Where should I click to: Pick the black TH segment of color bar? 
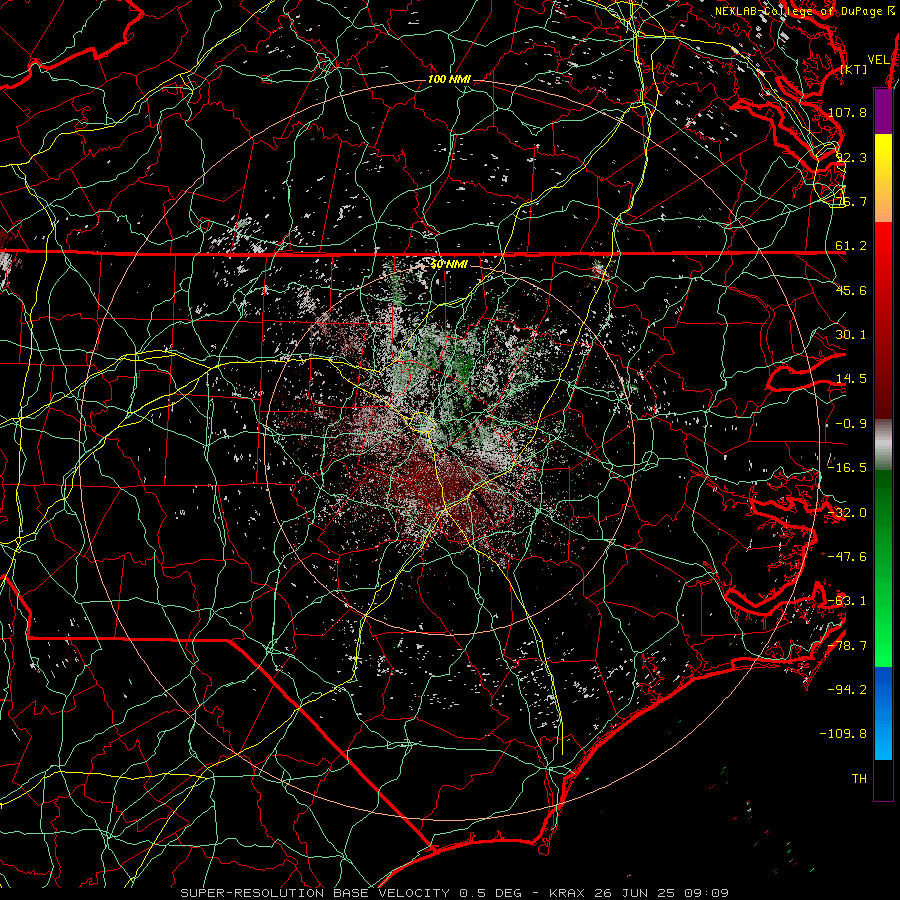(x=883, y=779)
